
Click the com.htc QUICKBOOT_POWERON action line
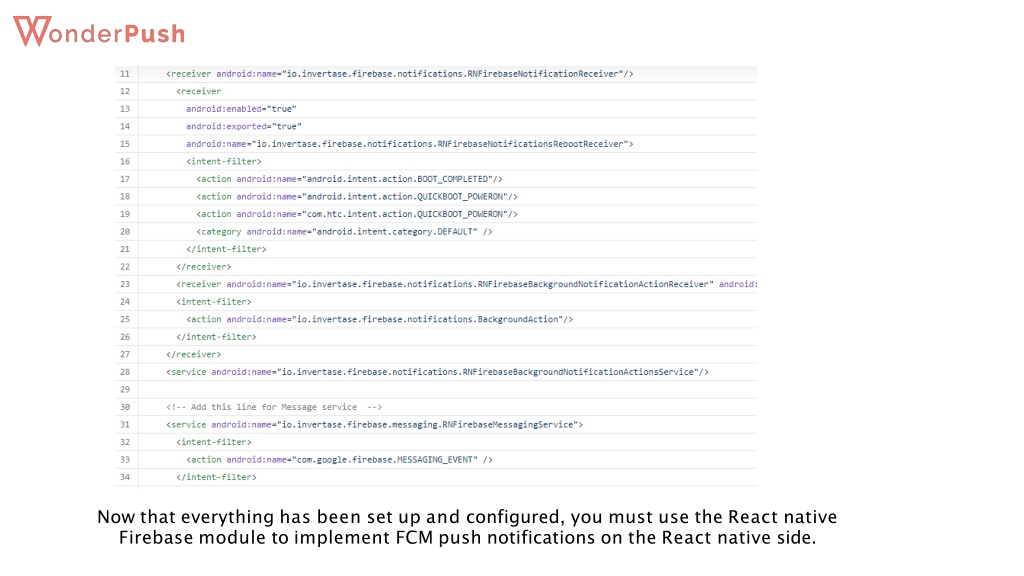tap(357, 214)
